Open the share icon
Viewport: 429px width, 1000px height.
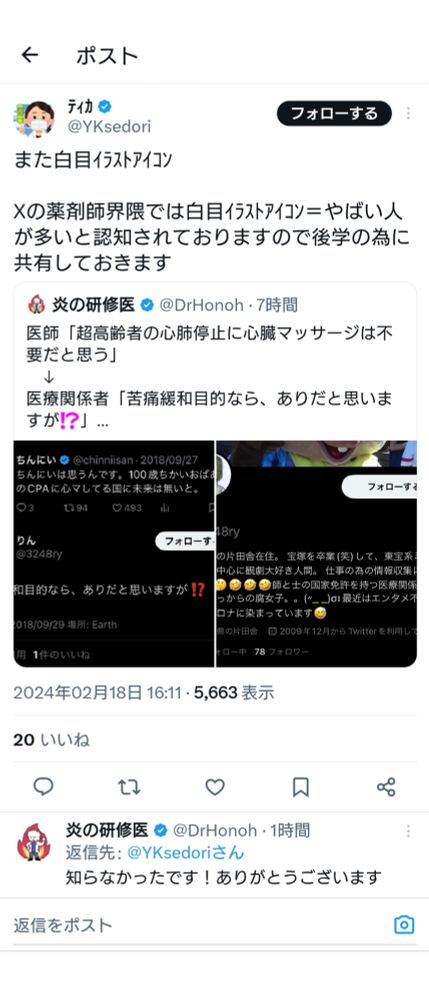pos(386,786)
